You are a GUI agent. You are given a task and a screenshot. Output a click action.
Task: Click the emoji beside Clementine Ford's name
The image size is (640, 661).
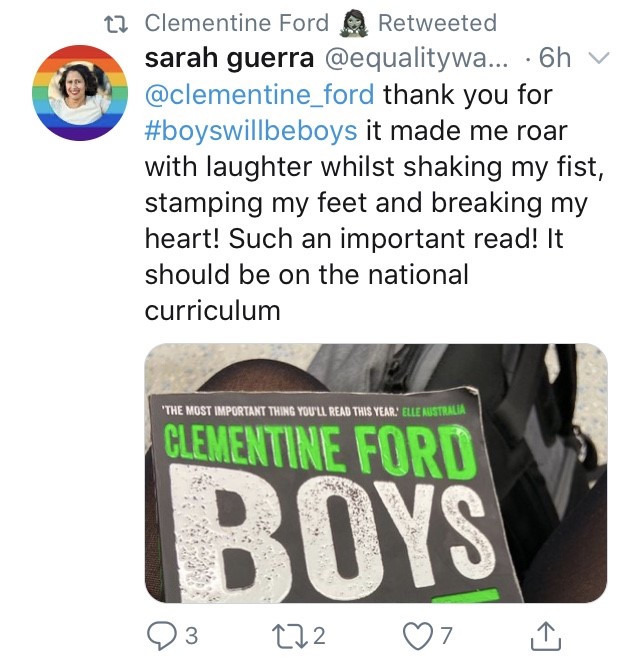pyautogui.click(x=351, y=23)
